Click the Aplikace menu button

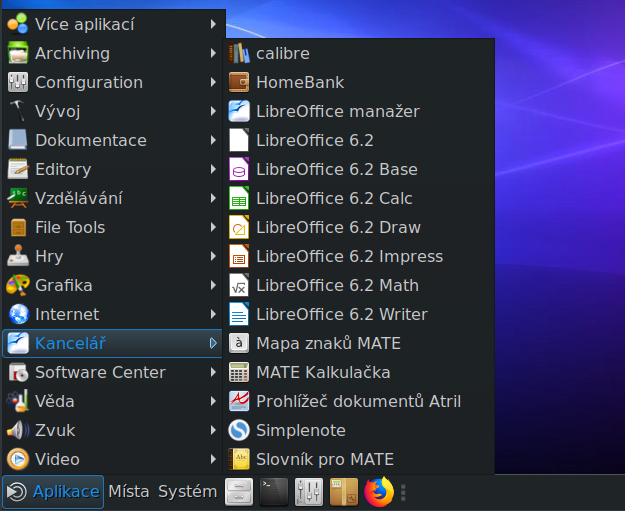pyautogui.click(x=53, y=491)
